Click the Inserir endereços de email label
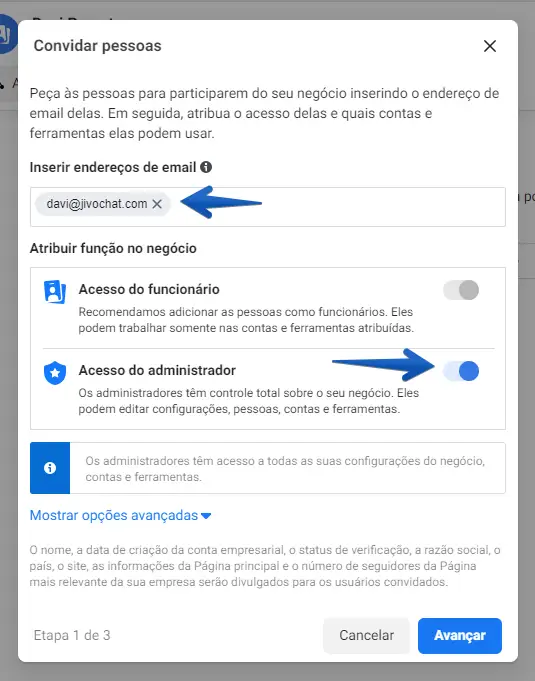Viewport: 535px width, 681px height. (113, 167)
